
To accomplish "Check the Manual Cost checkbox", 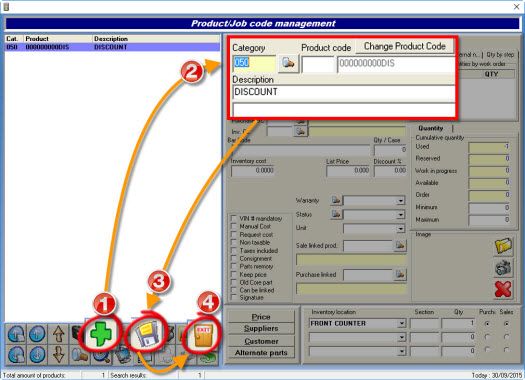I will click(234, 226).
